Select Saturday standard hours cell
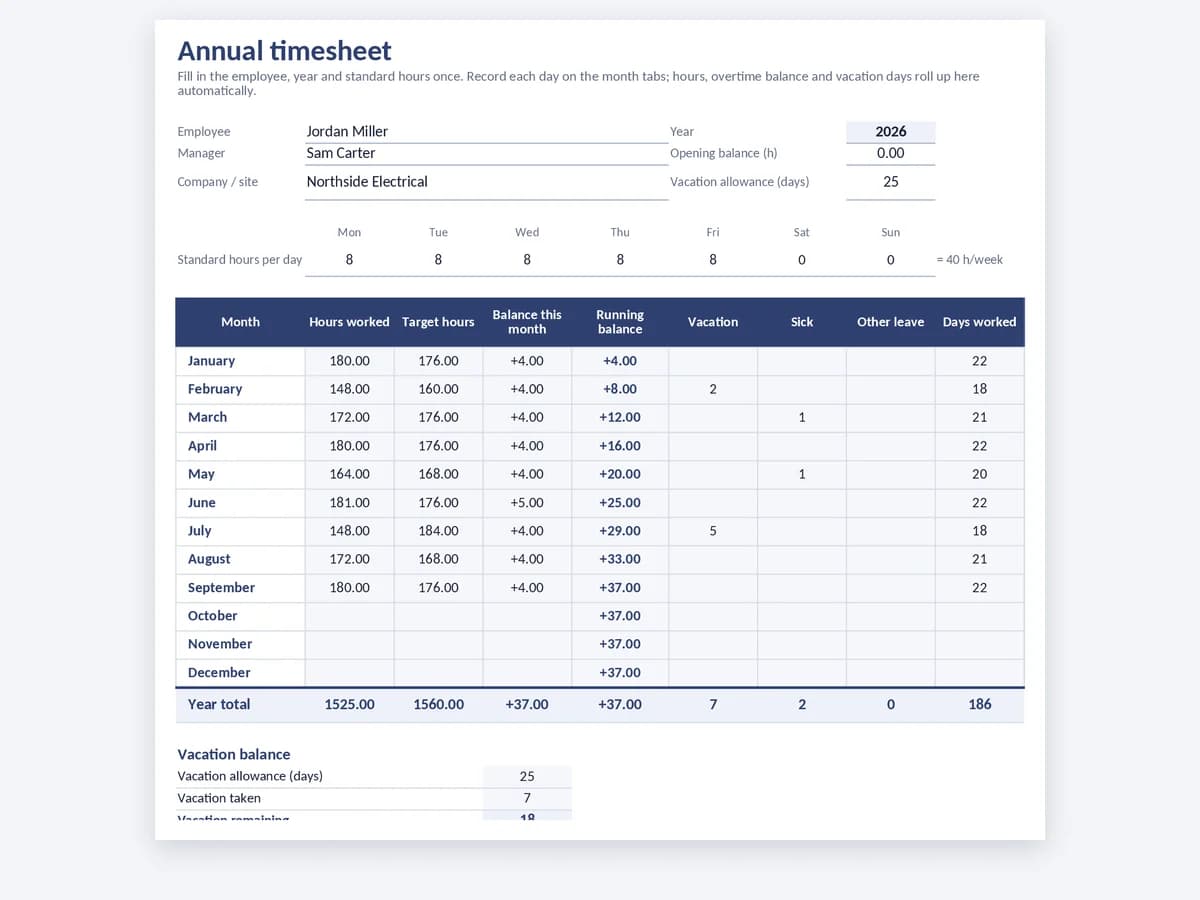 802,260
